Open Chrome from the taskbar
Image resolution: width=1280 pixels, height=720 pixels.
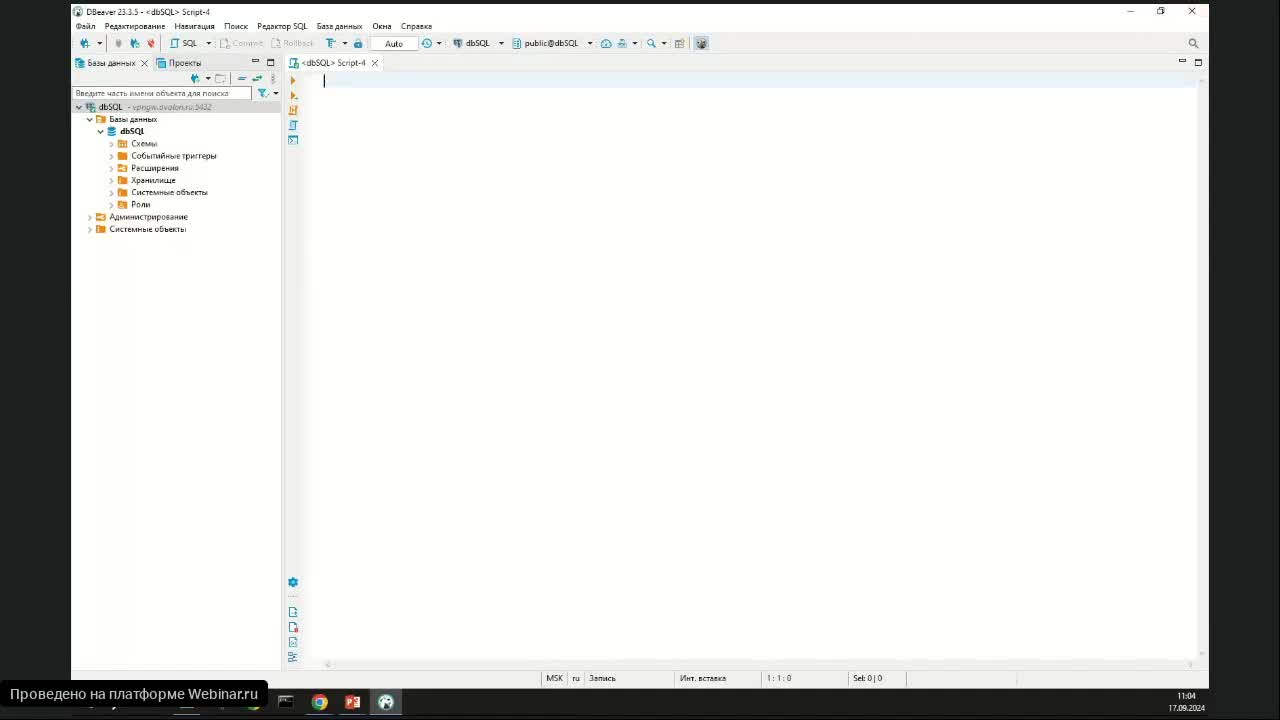tap(319, 702)
